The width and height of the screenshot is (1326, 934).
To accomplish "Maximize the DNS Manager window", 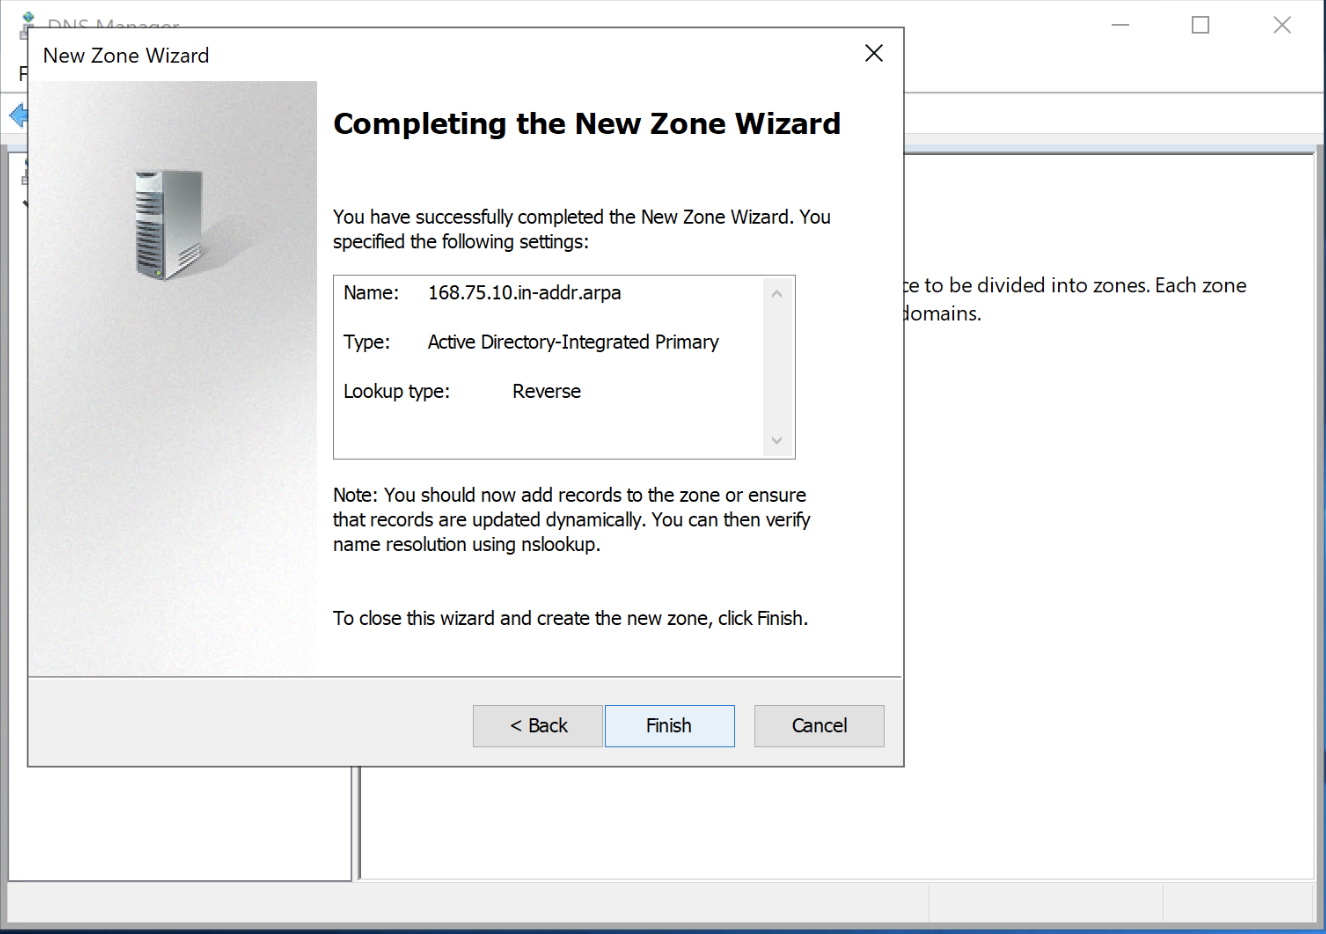I will coord(1200,25).
